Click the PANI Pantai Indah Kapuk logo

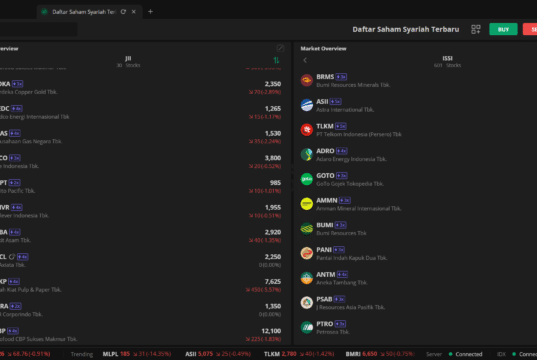[x=307, y=253]
